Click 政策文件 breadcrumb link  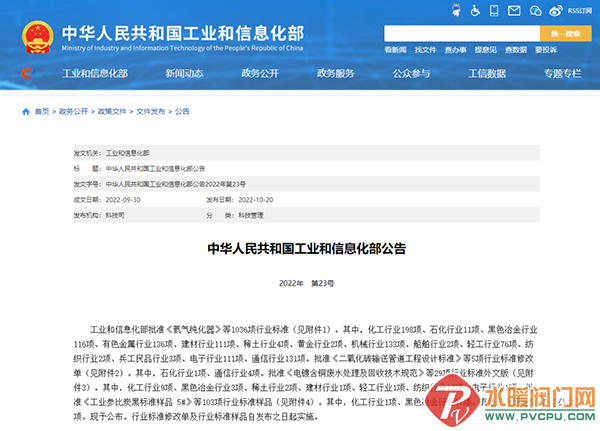[112, 111]
